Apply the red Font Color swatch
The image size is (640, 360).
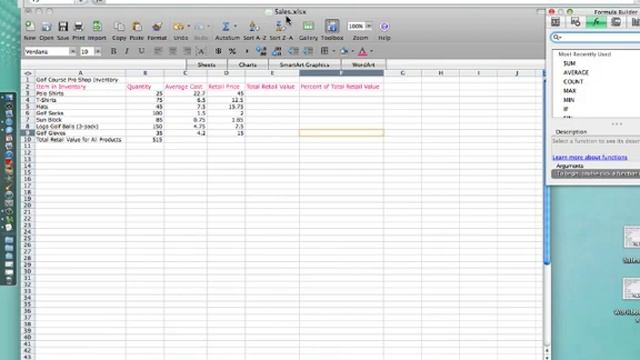(x=362, y=51)
